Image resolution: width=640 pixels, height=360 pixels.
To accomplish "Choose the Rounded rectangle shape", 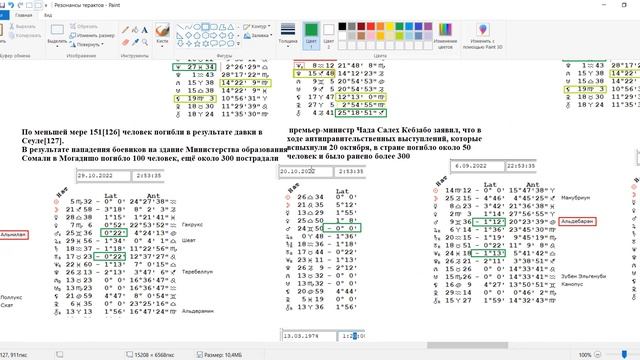I will point(214,27).
